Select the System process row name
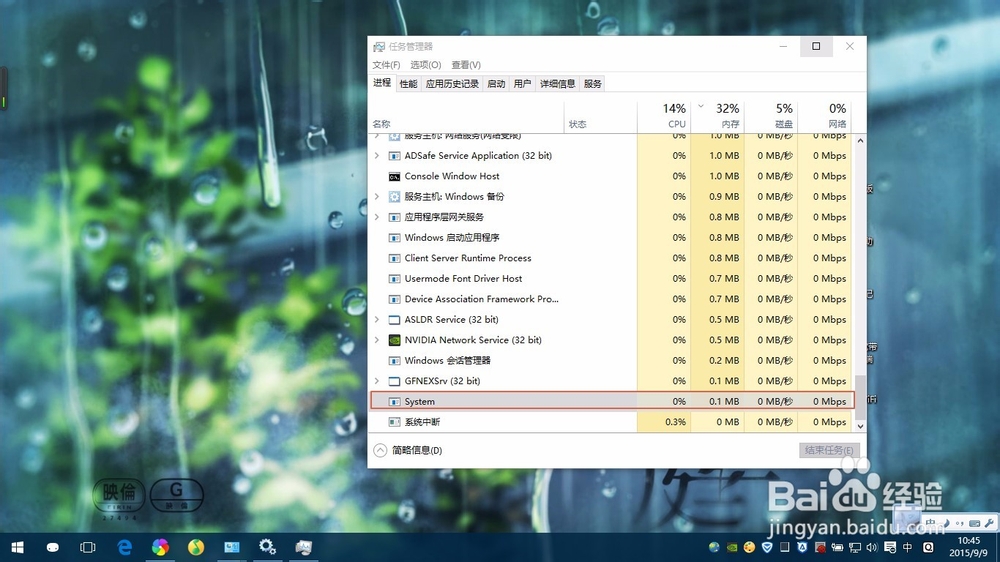The height and width of the screenshot is (562, 1000). [419, 401]
